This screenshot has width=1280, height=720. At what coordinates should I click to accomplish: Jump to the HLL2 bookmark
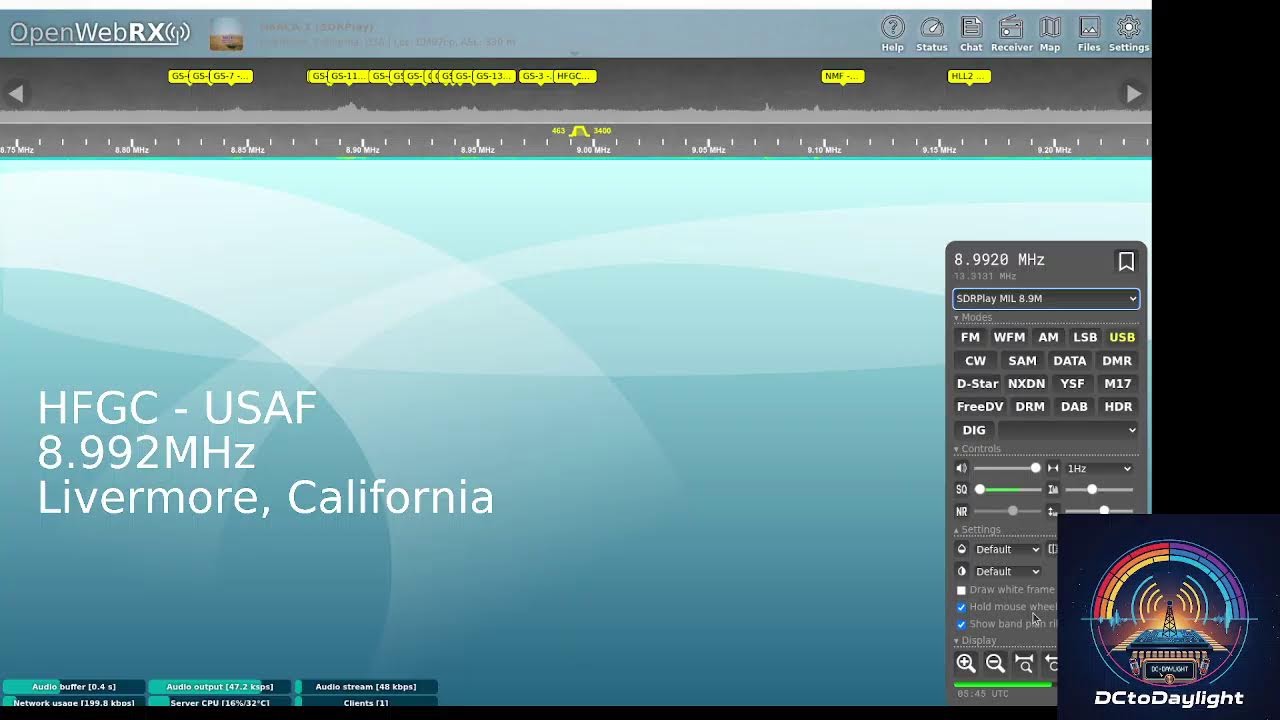tap(969, 76)
